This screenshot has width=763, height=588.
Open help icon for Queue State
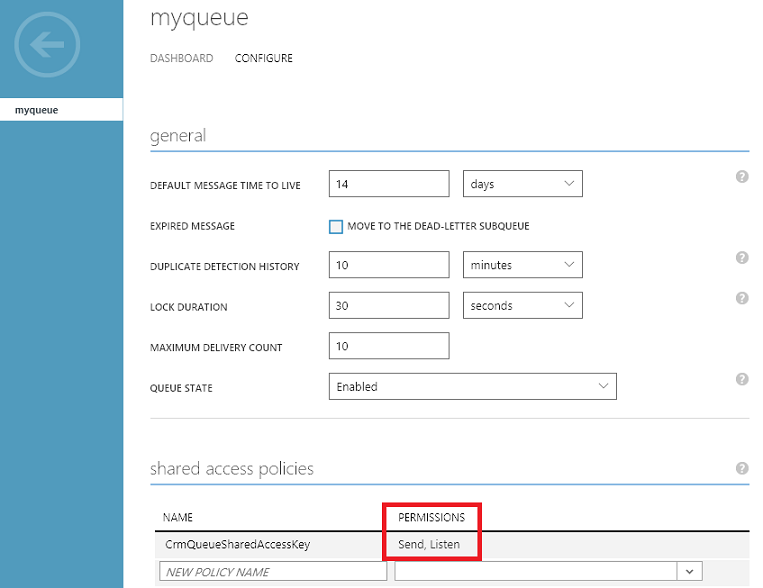(742, 379)
